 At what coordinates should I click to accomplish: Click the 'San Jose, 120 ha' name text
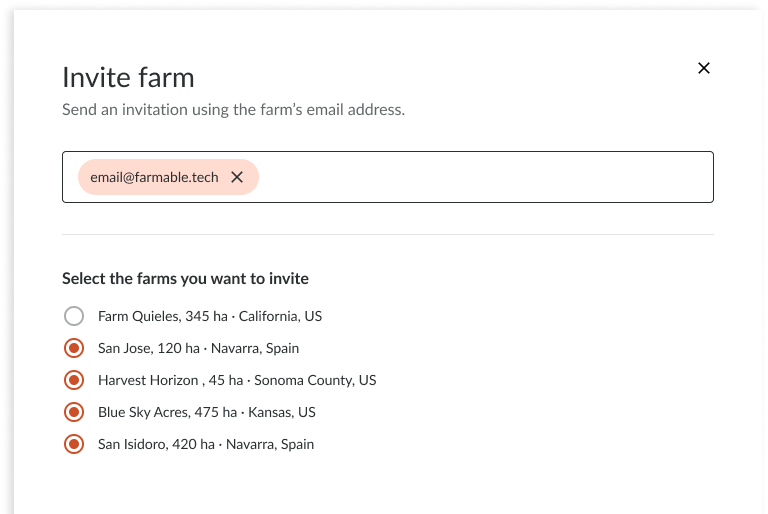click(x=149, y=348)
